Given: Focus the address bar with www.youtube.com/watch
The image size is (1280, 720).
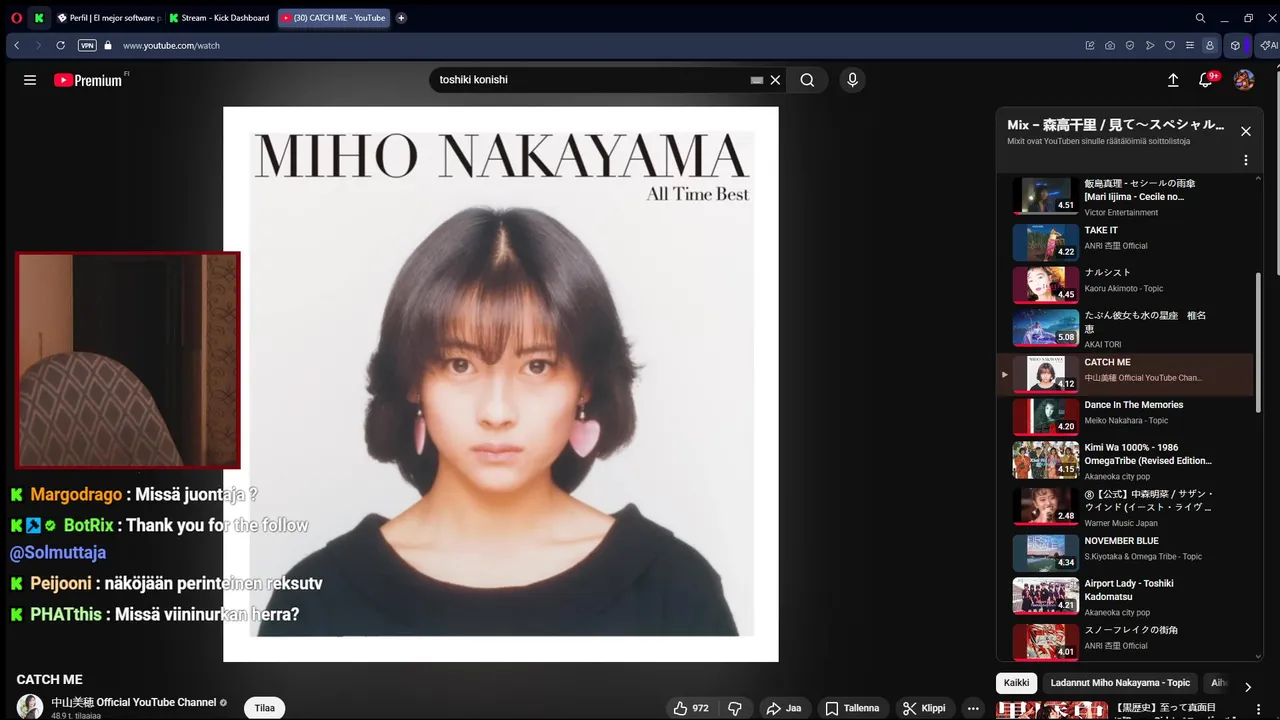Looking at the screenshot, I should (x=171, y=45).
